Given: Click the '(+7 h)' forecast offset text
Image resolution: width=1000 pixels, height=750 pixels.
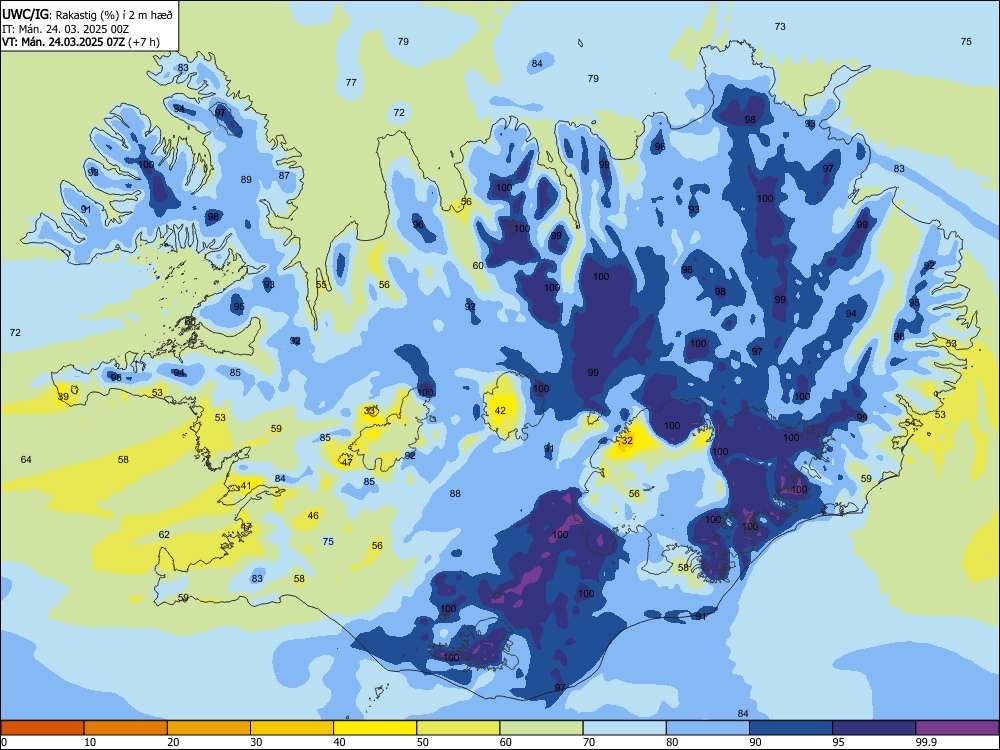Looking at the screenshot, I should 143,42.
